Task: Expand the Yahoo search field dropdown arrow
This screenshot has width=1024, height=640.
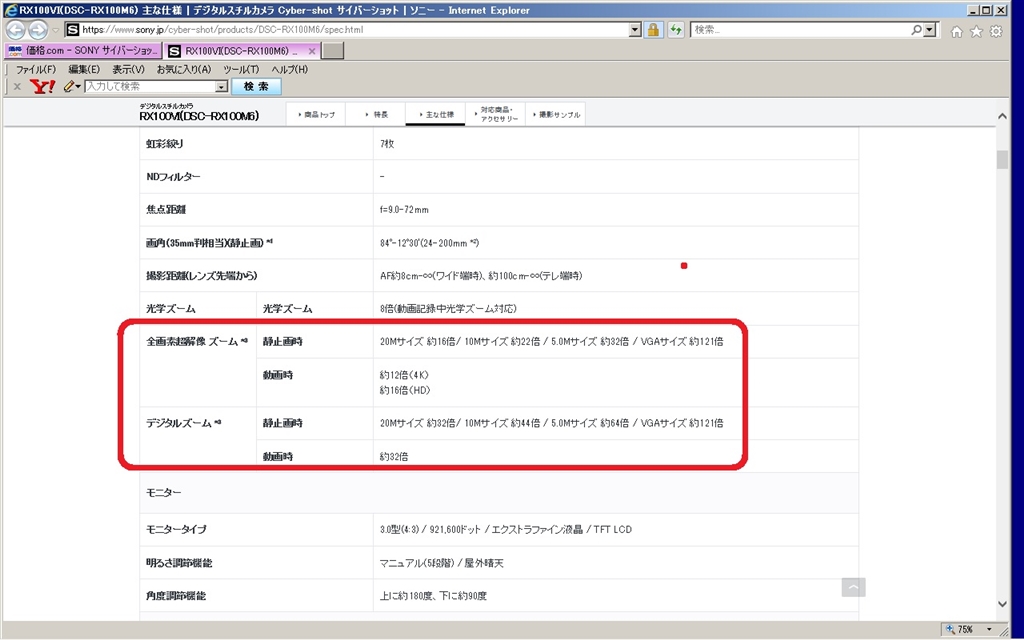Action: (x=221, y=86)
